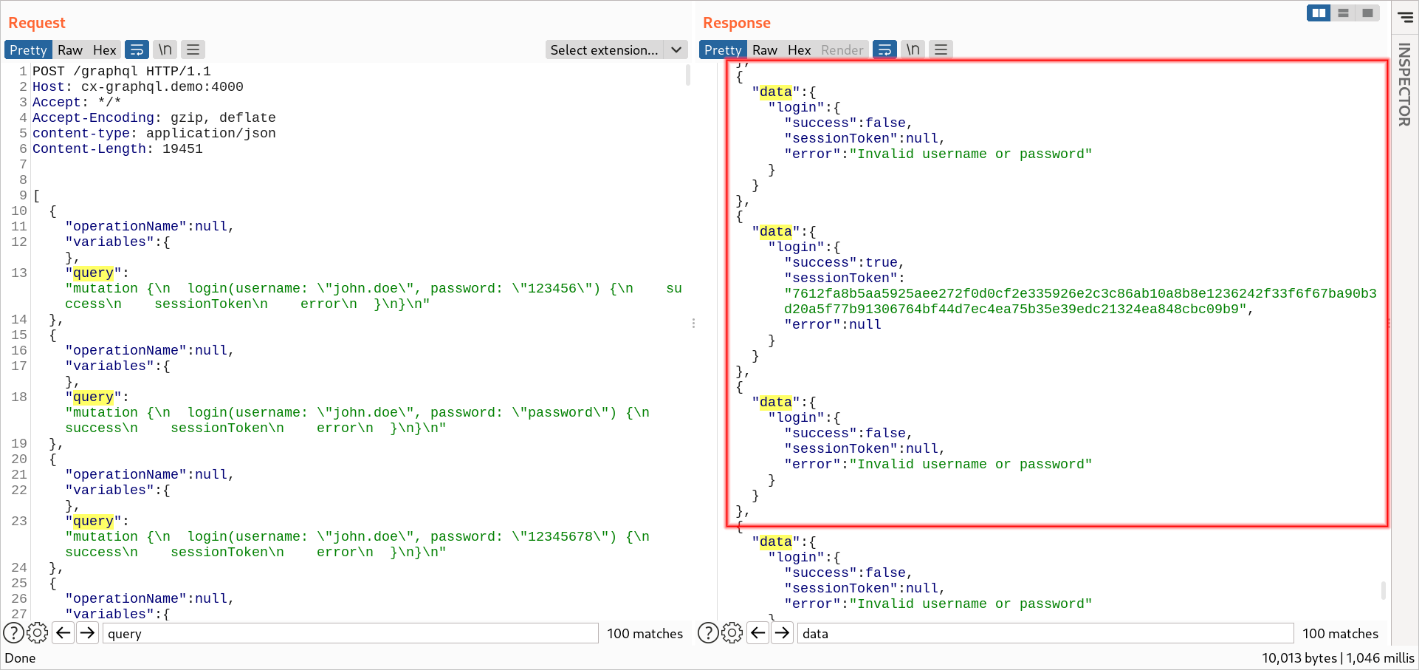Viewport: 1419px width, 670px height.
Task: Go to previous match in Response search
Action: 758,633
